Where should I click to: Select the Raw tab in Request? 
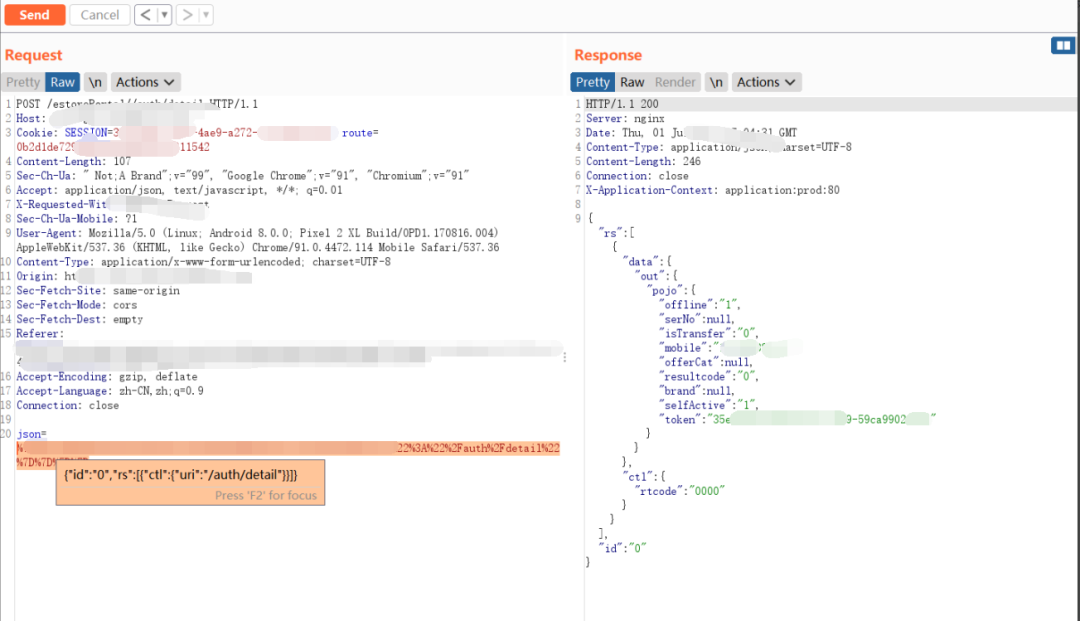[62, 82]
